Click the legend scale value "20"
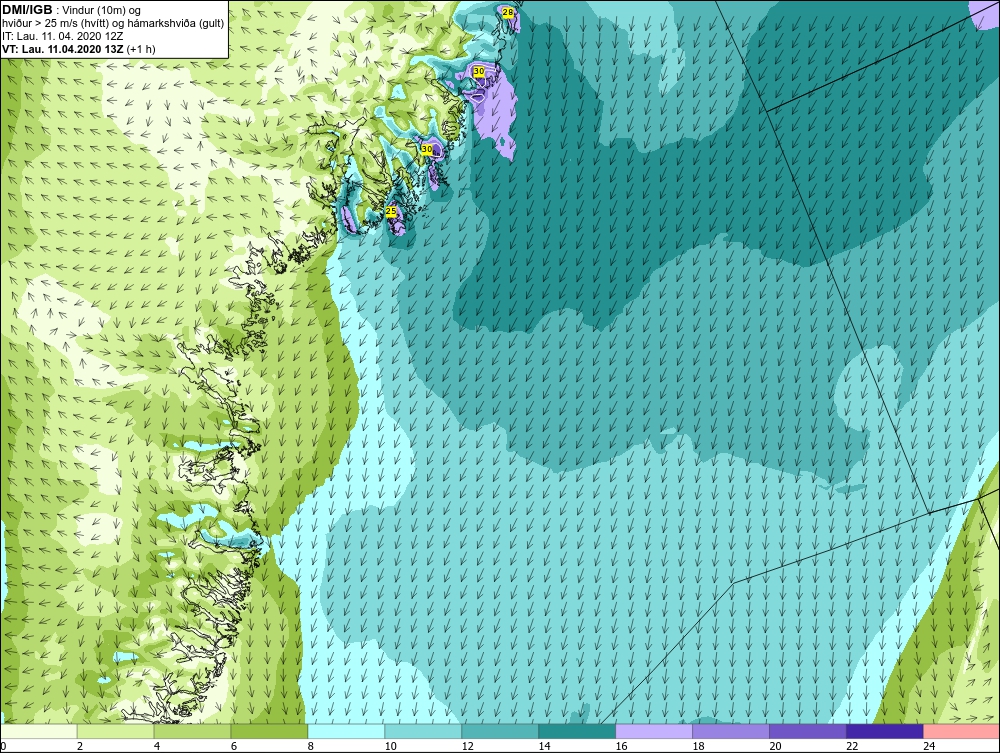Screen dimensions: 1000x753 pos(775,746)
